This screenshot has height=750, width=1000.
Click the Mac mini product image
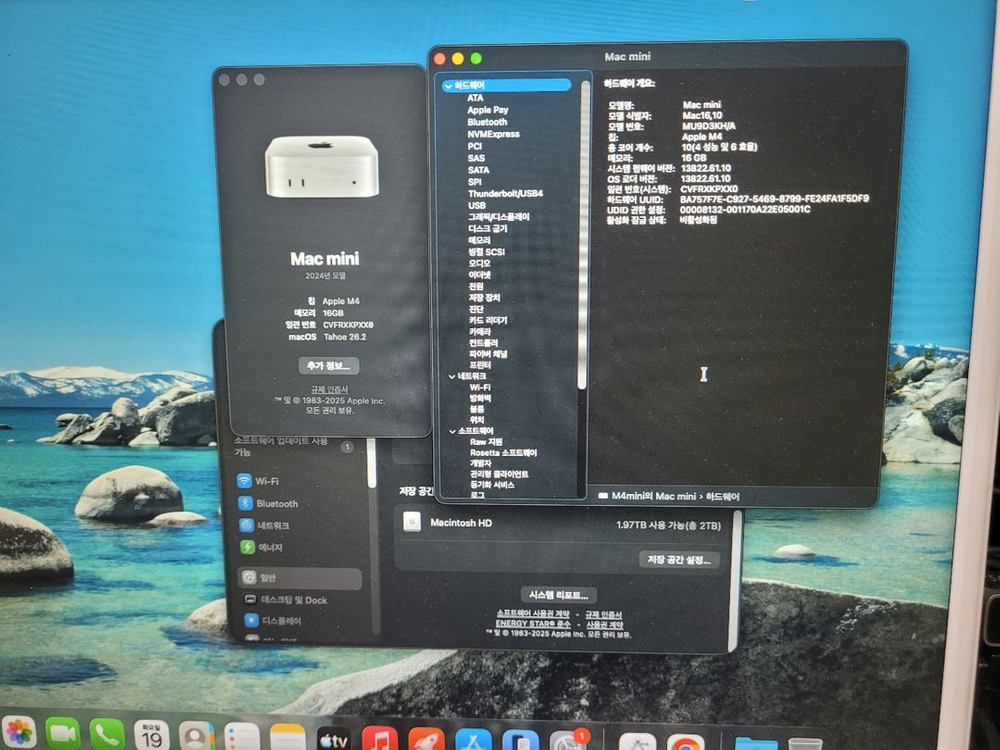(x=322, y=166)
